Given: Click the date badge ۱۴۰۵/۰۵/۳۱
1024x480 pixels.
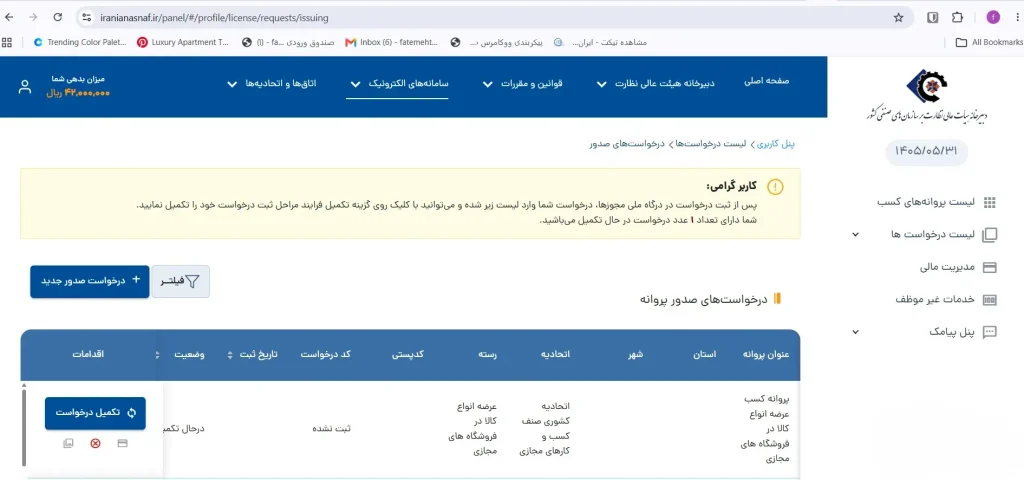Looking at the screenshot, I should (926, 152).
